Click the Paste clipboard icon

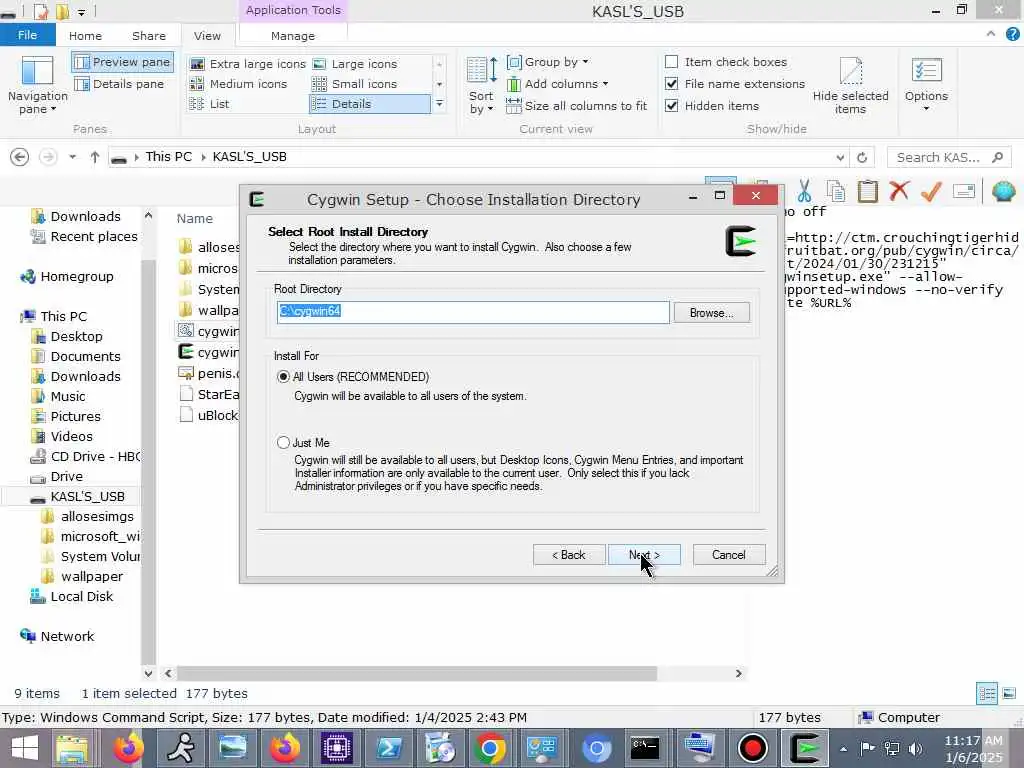coord(867,191)
